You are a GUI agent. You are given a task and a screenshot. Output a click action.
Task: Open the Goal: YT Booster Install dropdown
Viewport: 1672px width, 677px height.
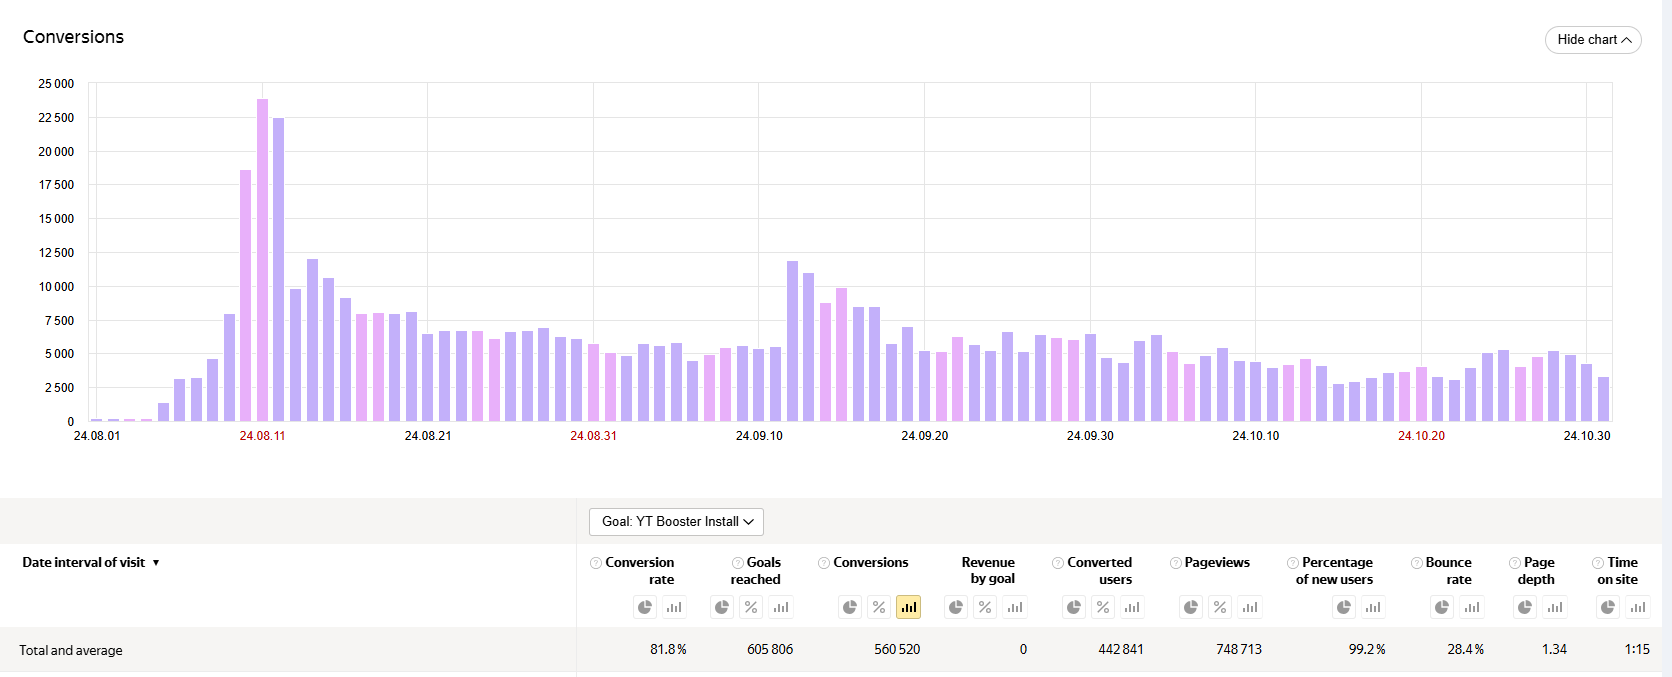pyautogui.click(x=676, y=521)
